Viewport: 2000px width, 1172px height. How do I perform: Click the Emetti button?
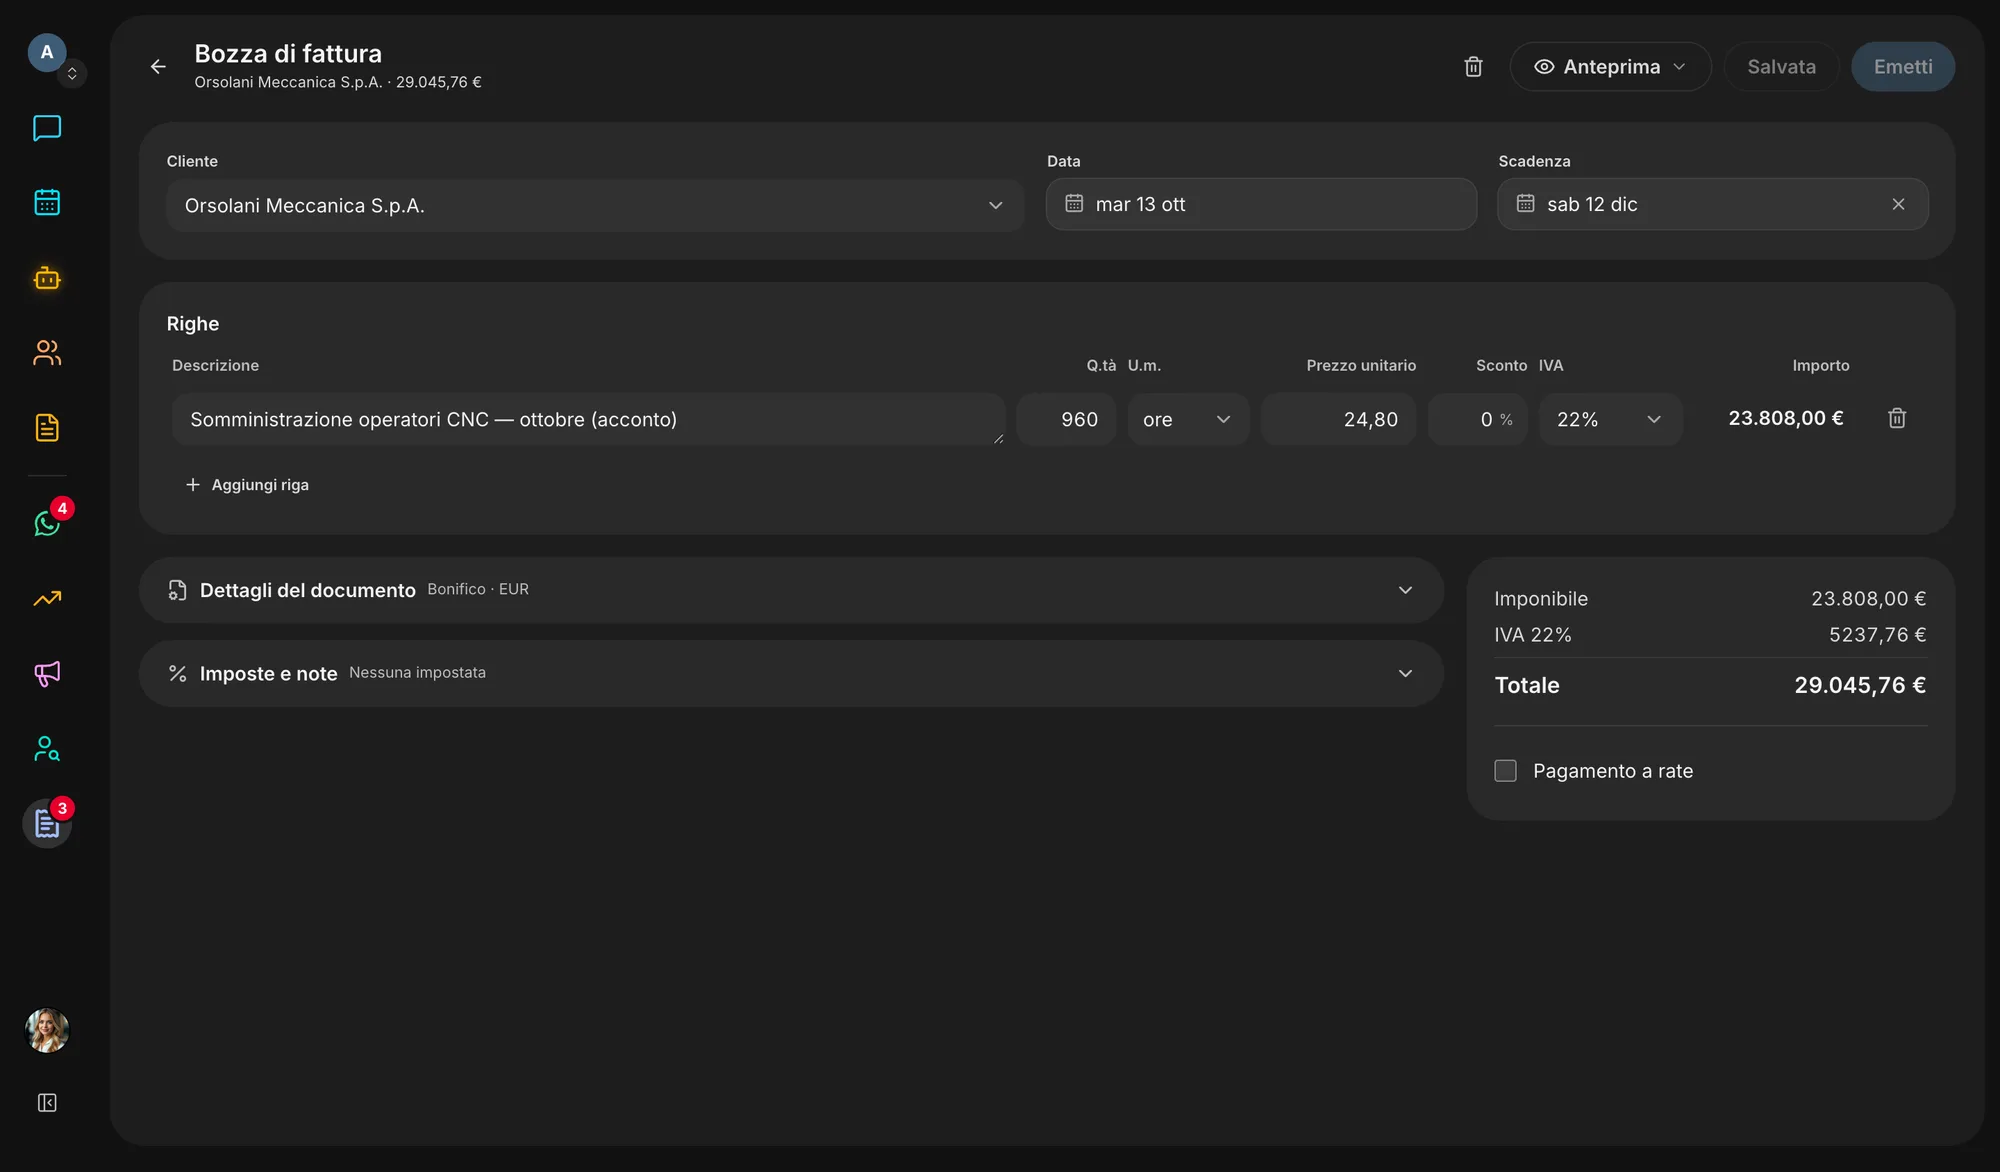[x=1903, y=67]
